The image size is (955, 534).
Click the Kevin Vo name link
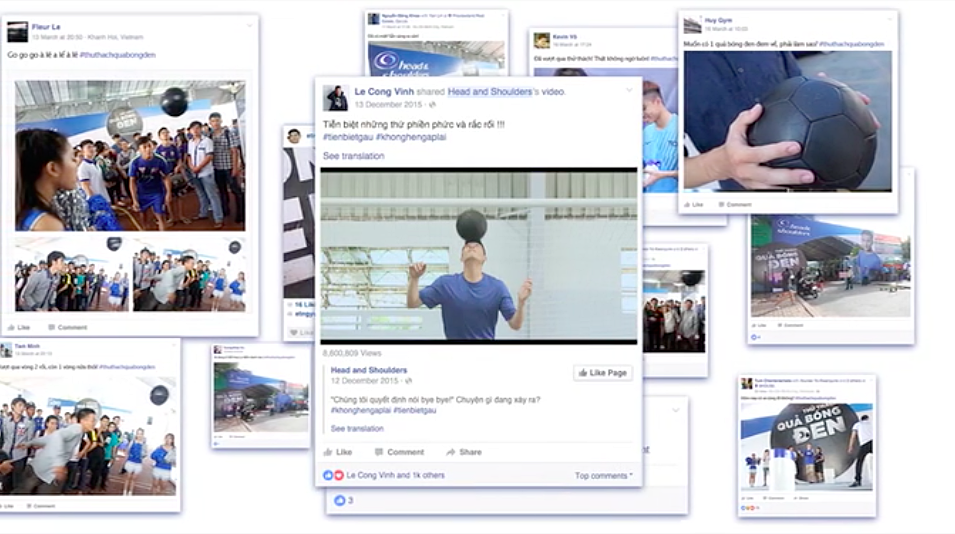[x=565, y=37]
